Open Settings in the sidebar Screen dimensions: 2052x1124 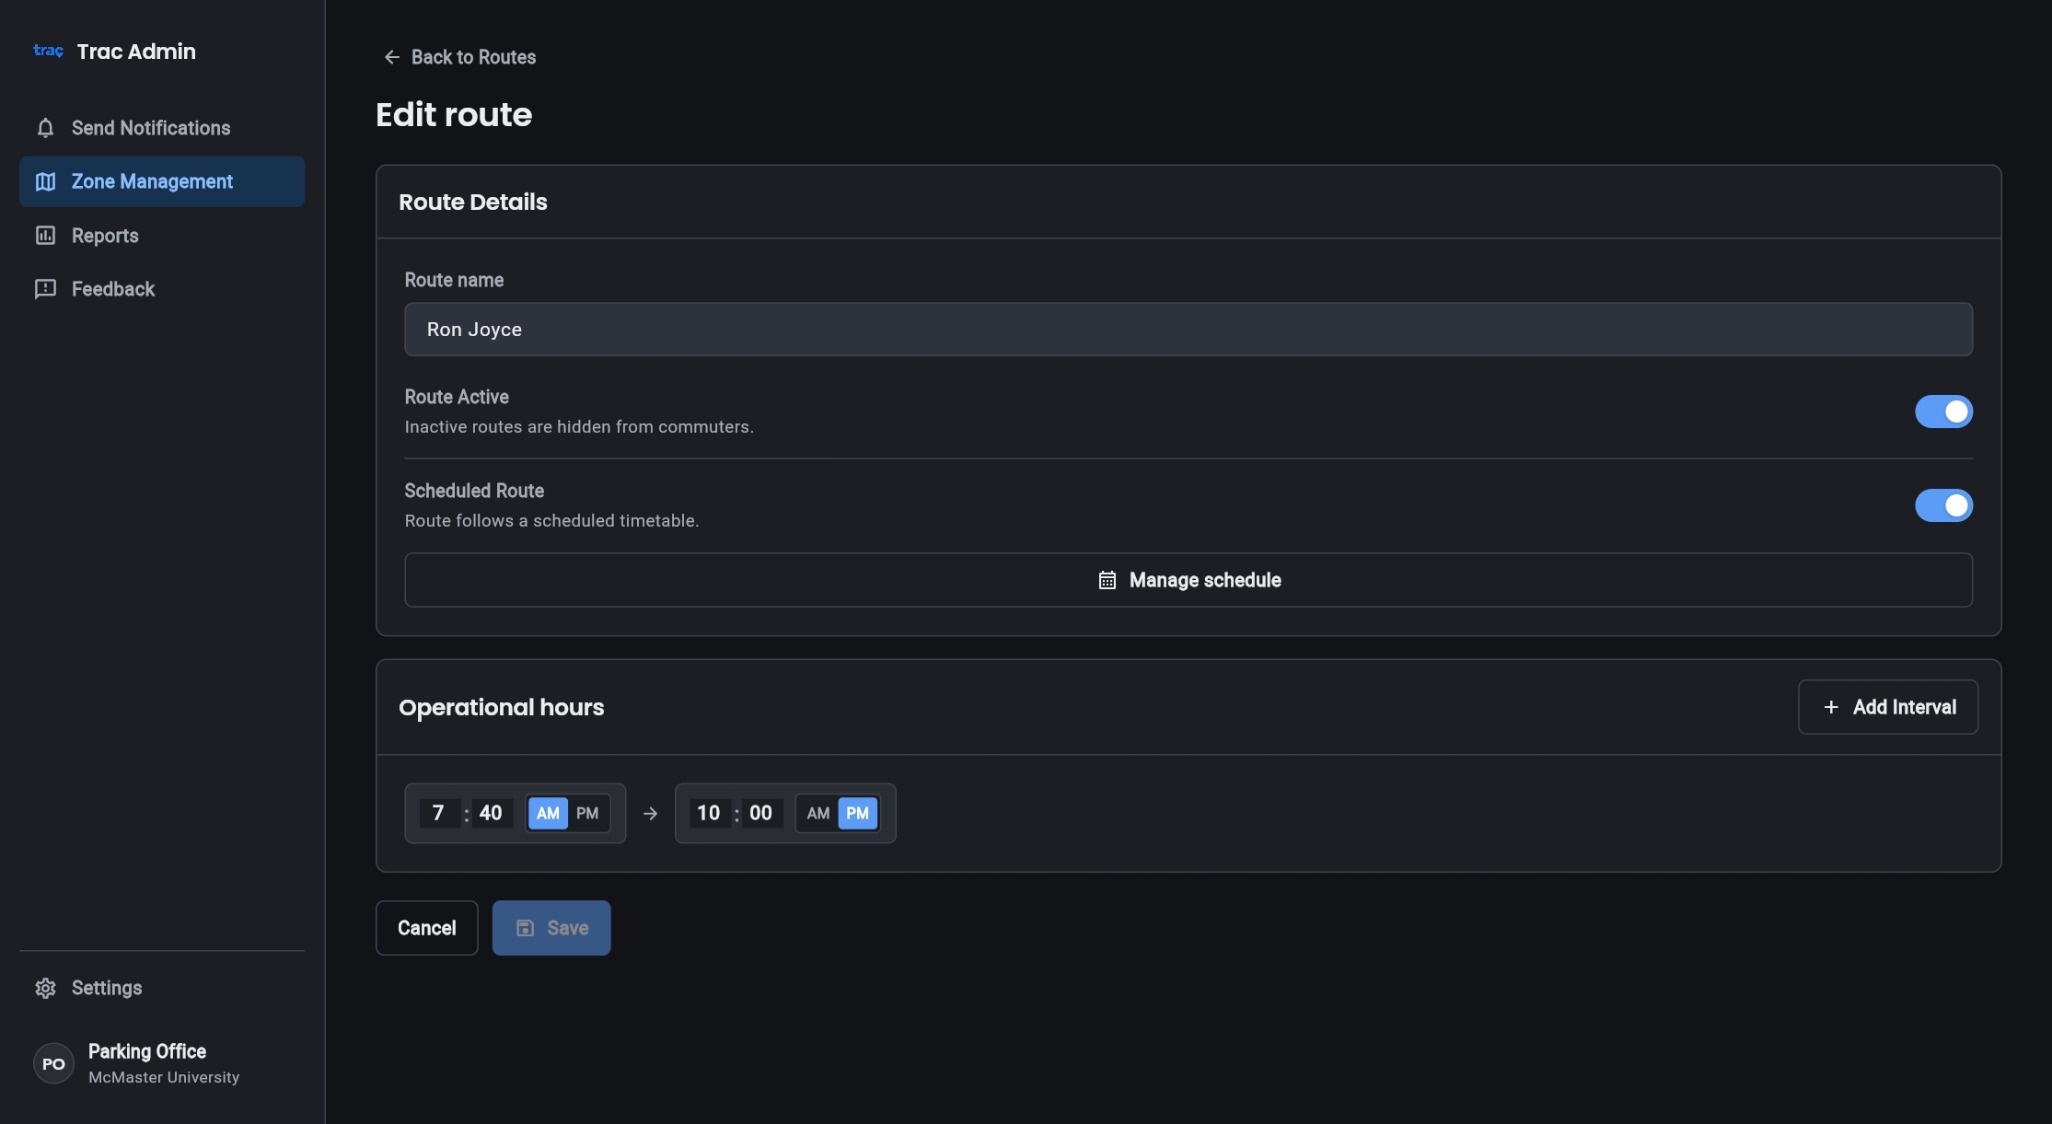tap(162, 988)
